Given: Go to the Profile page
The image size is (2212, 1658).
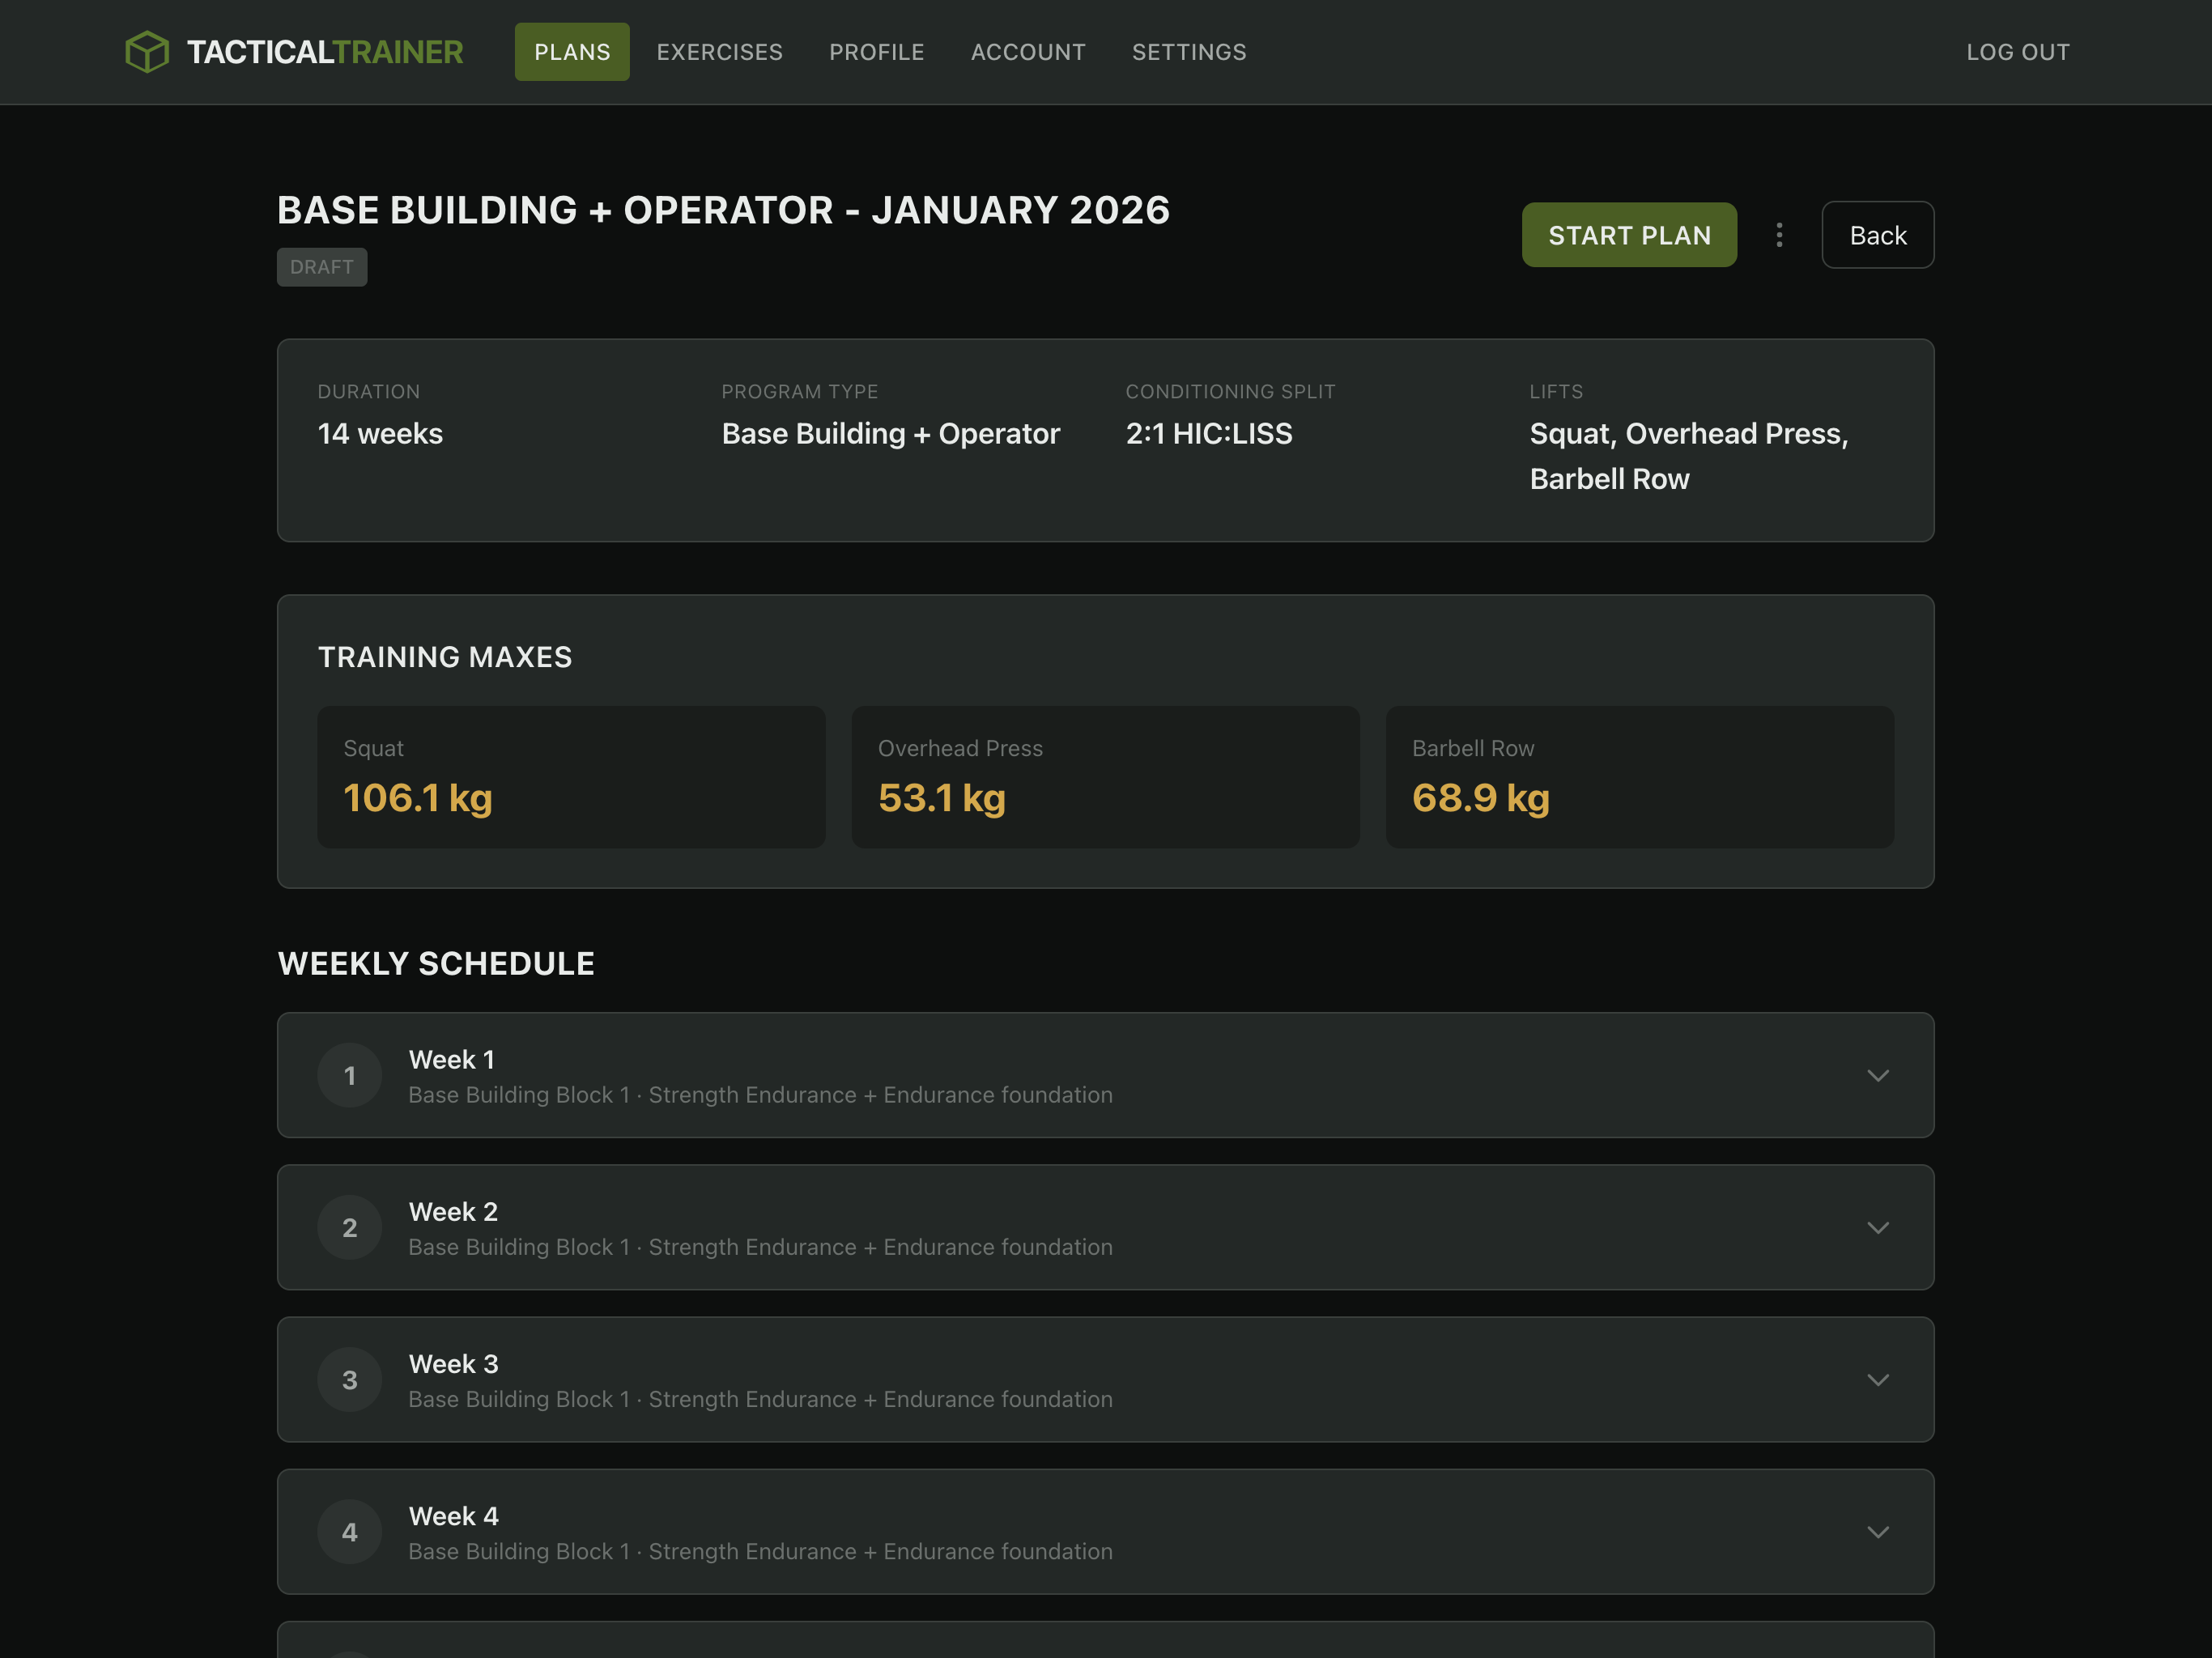Looking at the screenshot, I should (x=876, y=52).
